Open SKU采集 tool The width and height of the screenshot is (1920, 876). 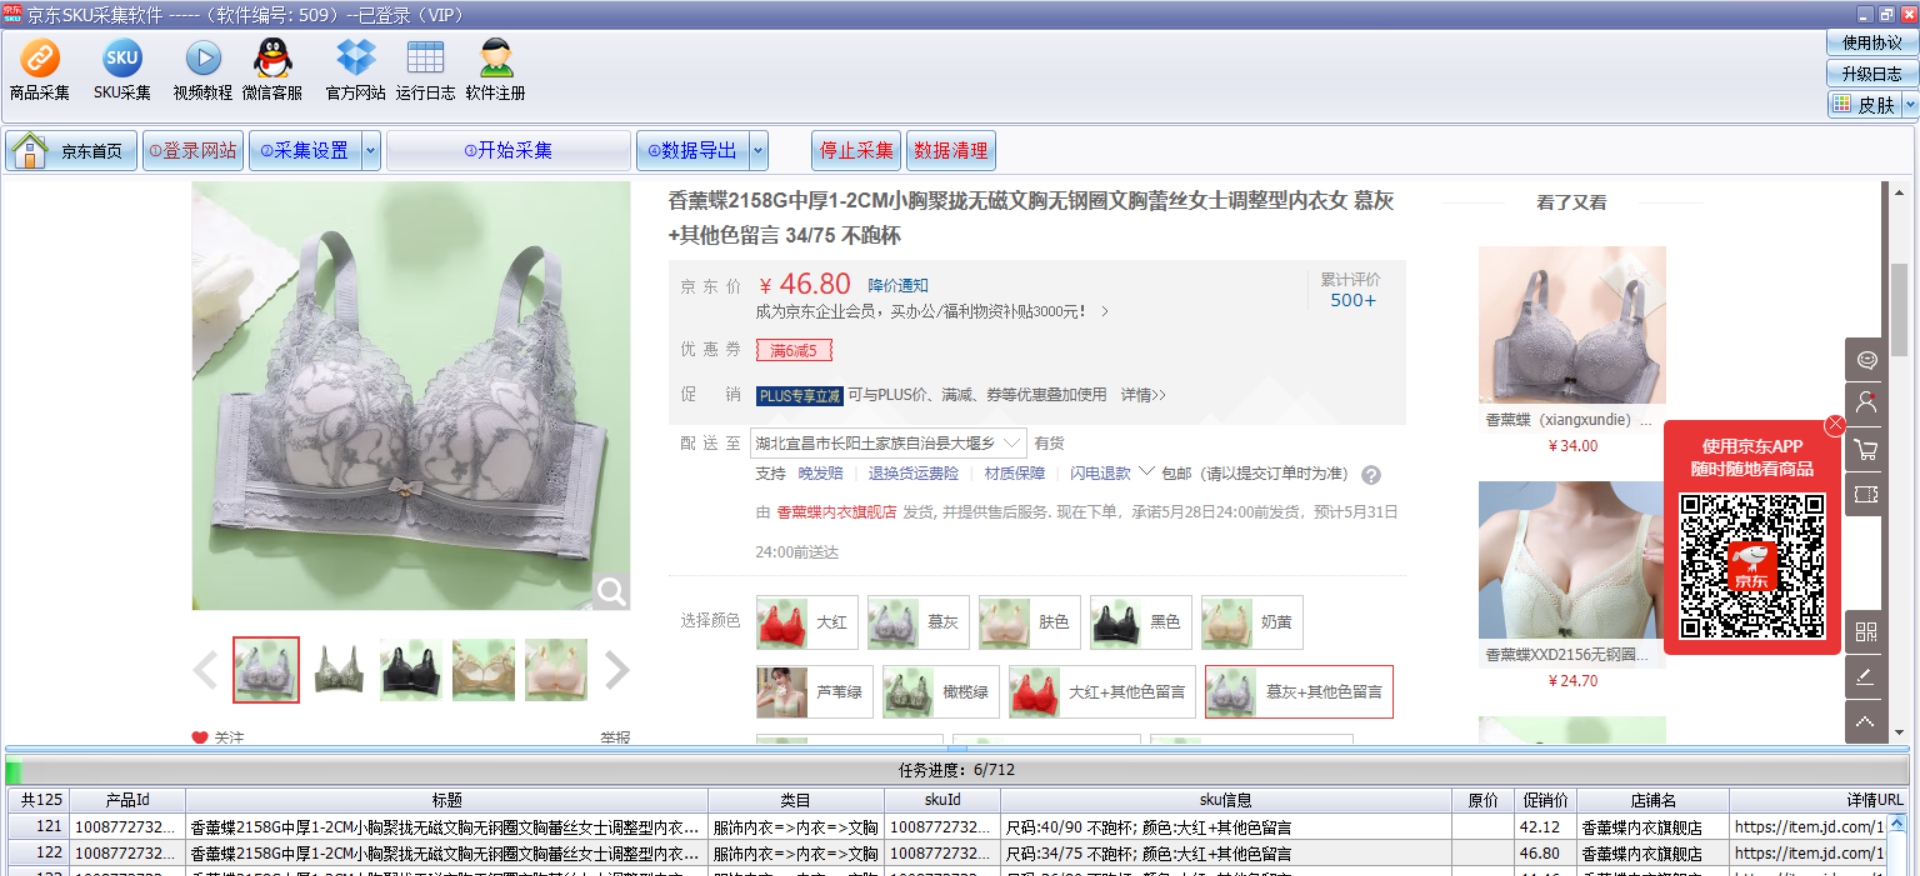pos(122,70)
